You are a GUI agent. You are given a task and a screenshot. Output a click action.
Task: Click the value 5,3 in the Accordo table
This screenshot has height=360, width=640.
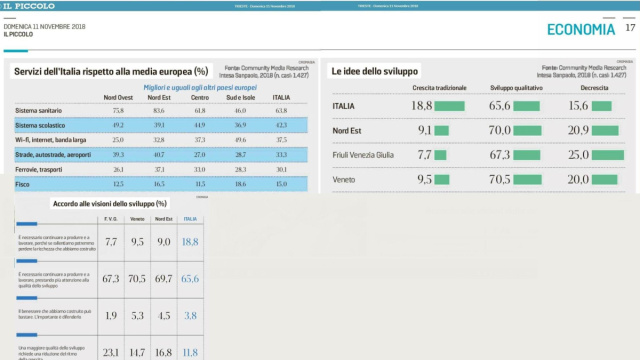coord(137,316)
